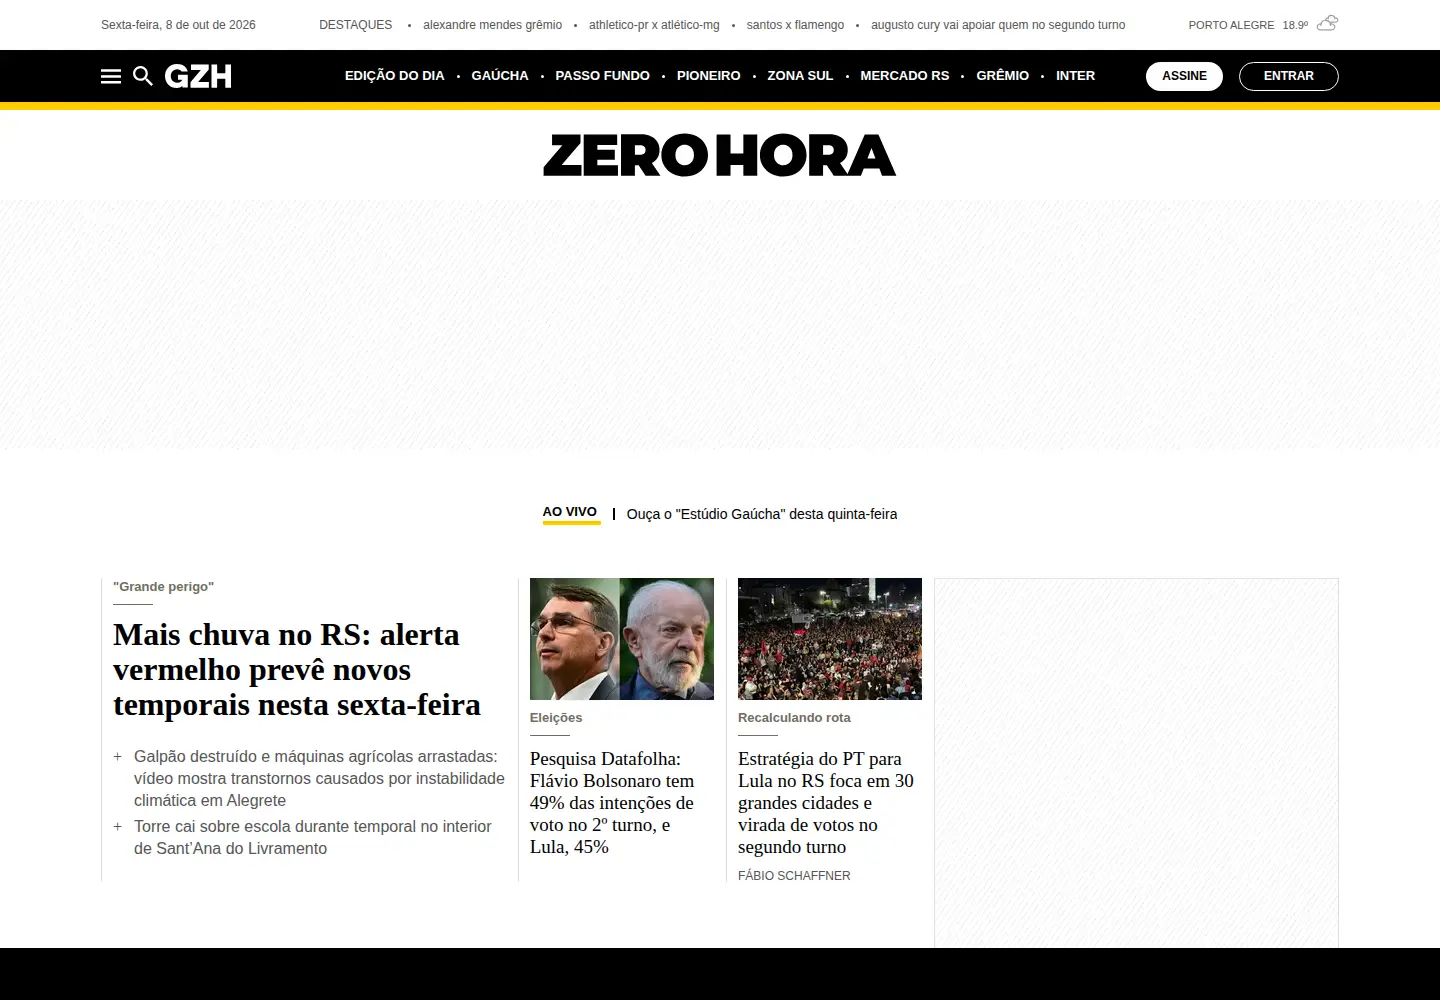This screenshot has width=1440, height=1000.
Task: Open 'Estratégia do PT para Lula' article
Action: pos(826,803)
